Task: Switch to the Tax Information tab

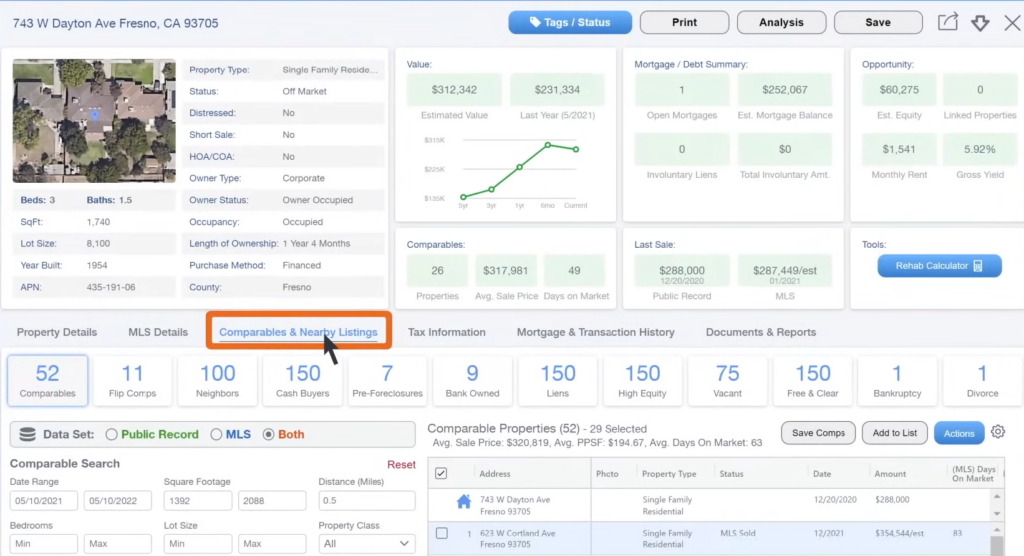Action: pos(446,332)
